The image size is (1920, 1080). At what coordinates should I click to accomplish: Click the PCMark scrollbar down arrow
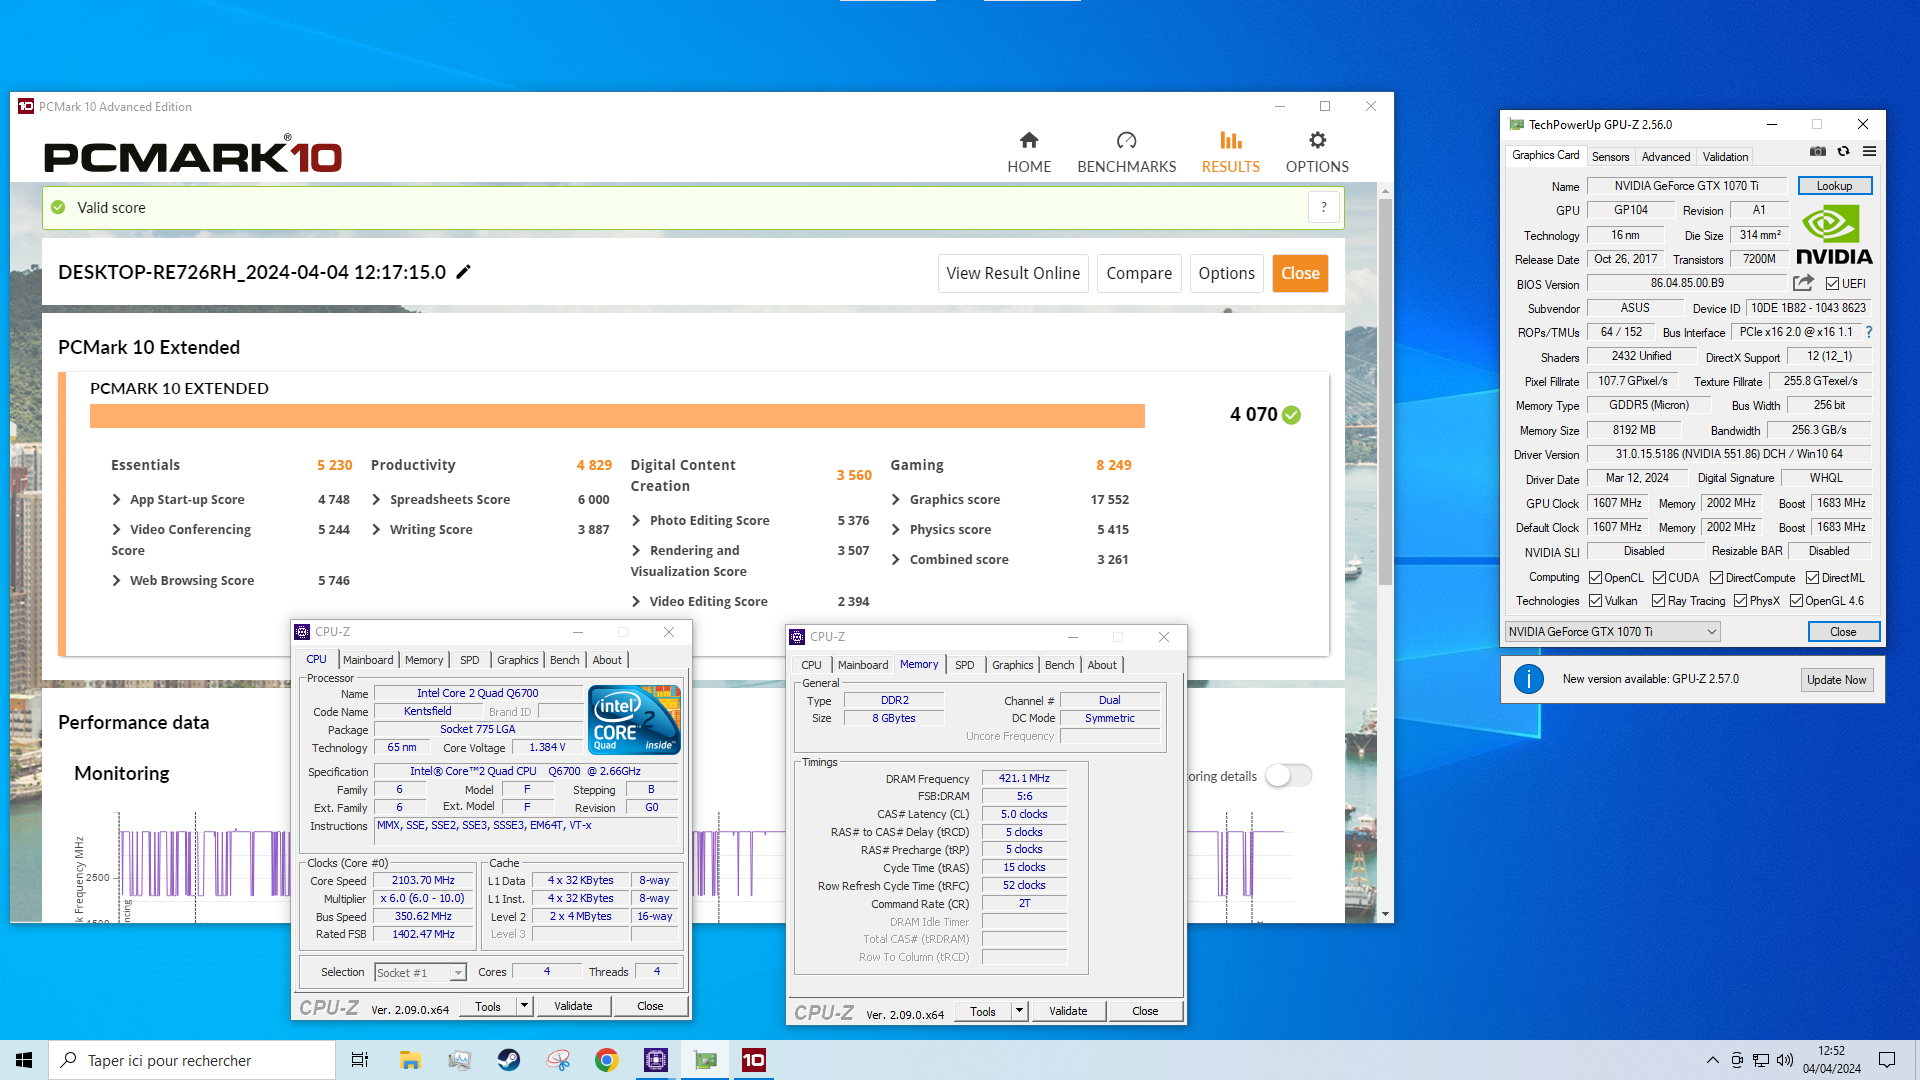point(1385,913)
